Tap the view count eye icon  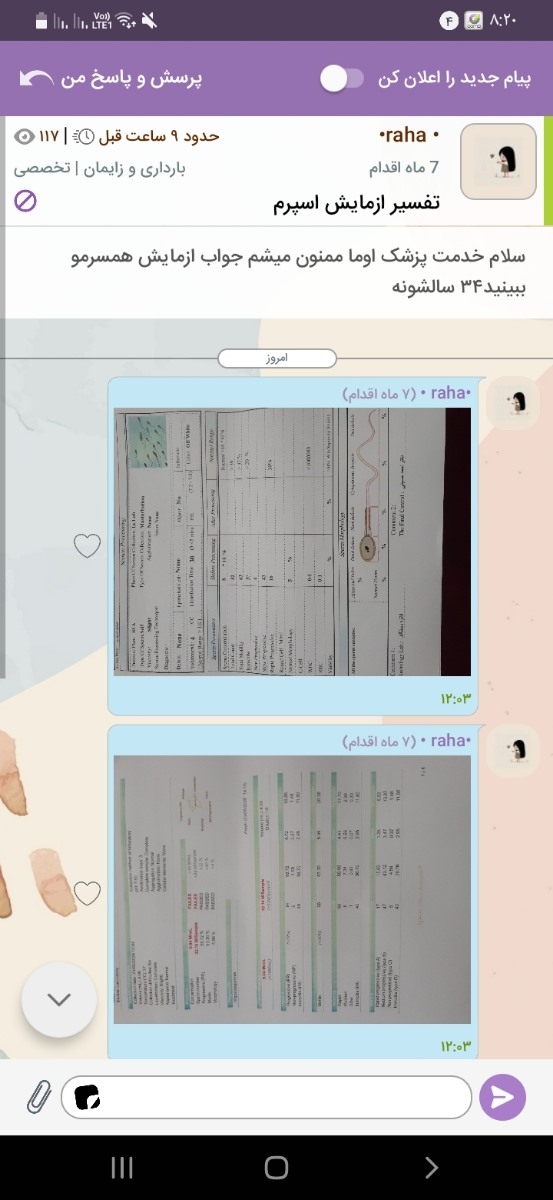[26, 136]
